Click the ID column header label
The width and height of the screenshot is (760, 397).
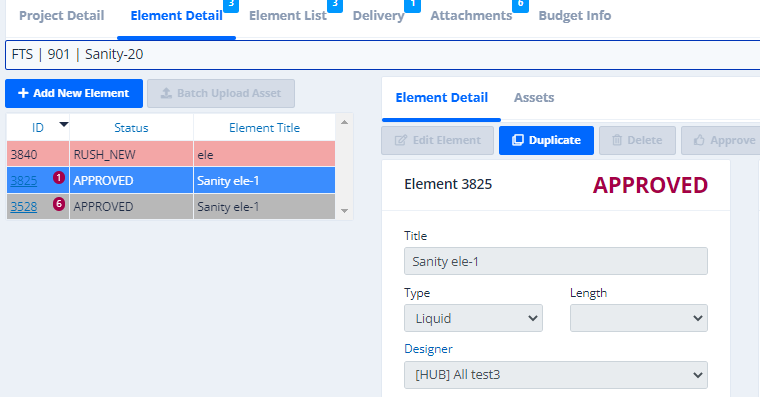38,128
